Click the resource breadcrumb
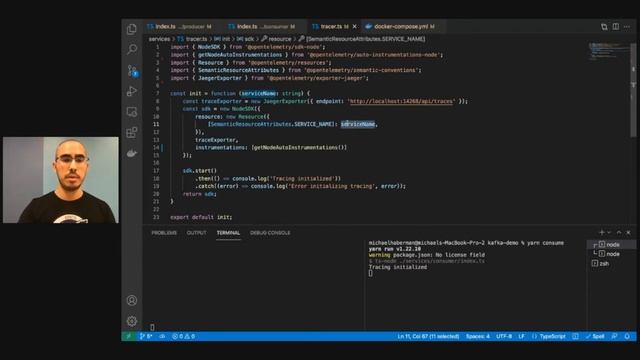The width and height of the screenshot is (640, 360). click(276, 39)
